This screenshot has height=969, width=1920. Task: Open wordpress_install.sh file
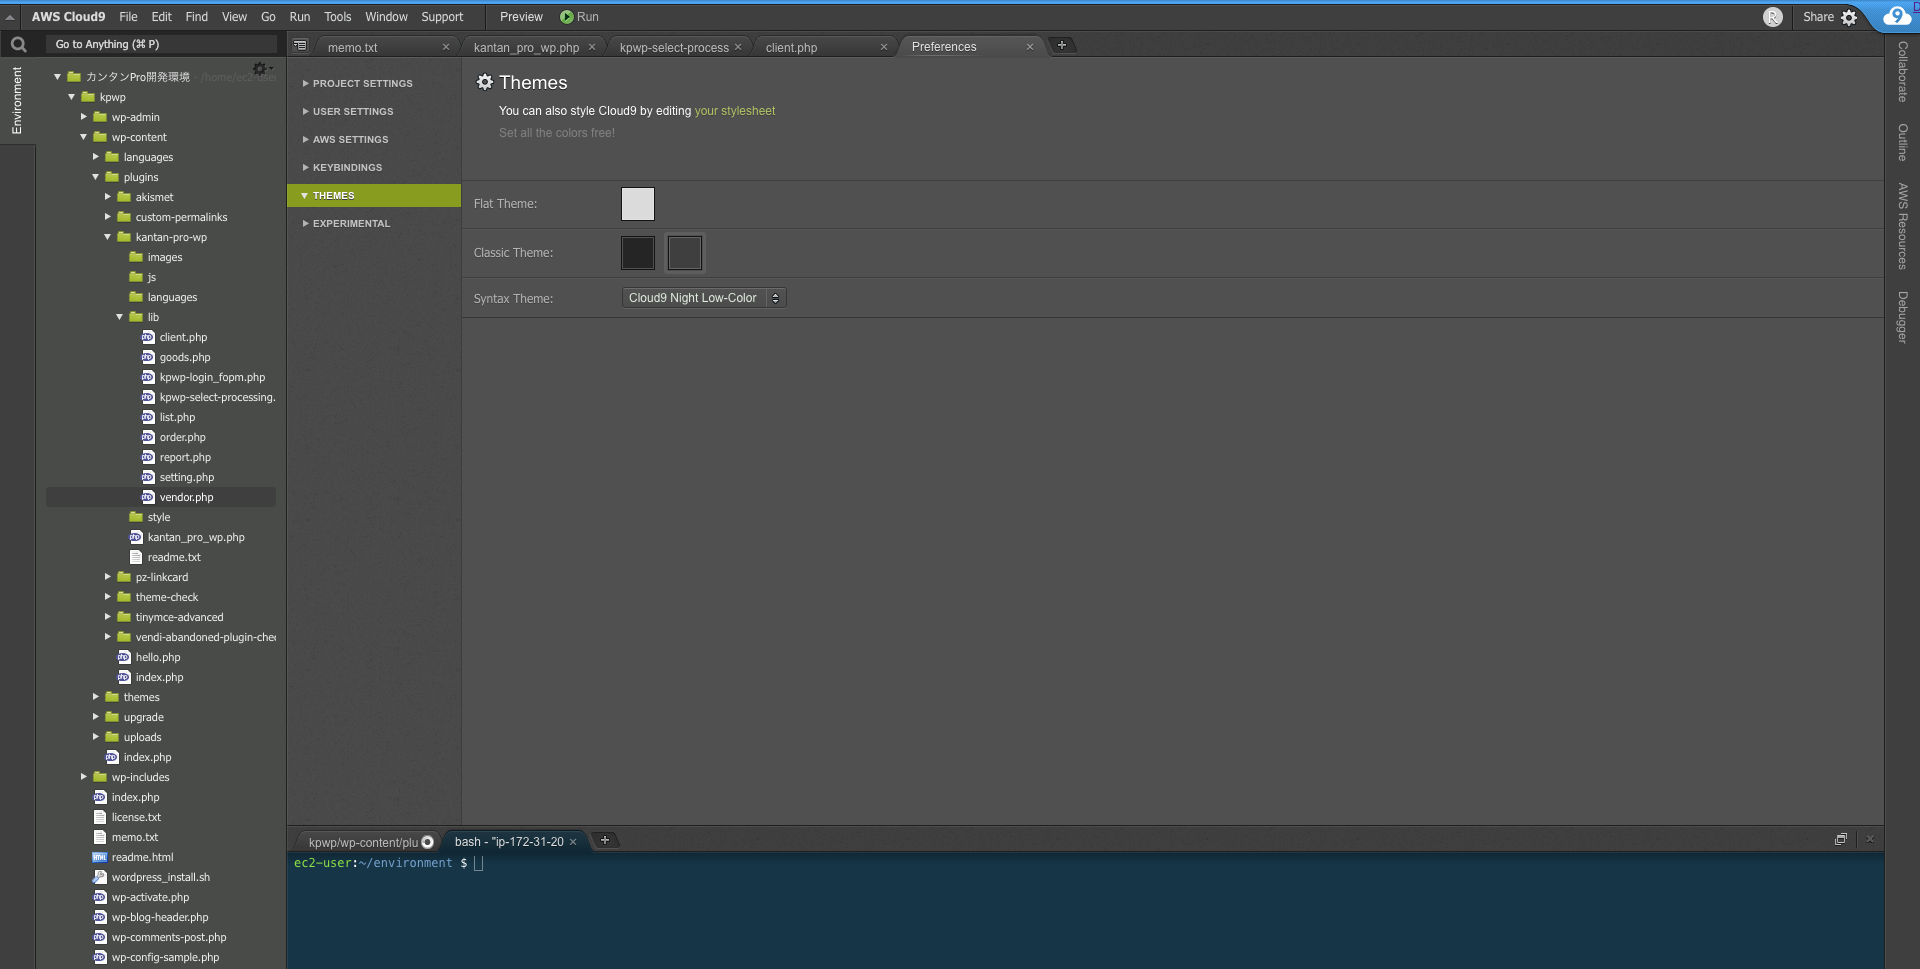161,877
